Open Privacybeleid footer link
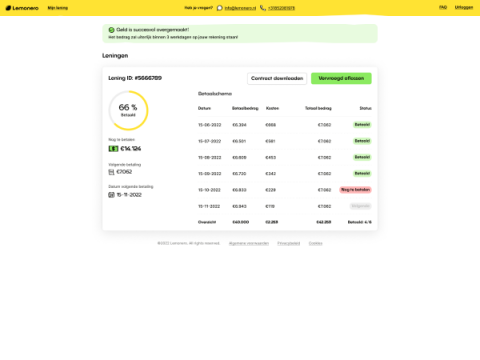Image resolution: width=480 pixels, height=360 pixels. (289, 243)
